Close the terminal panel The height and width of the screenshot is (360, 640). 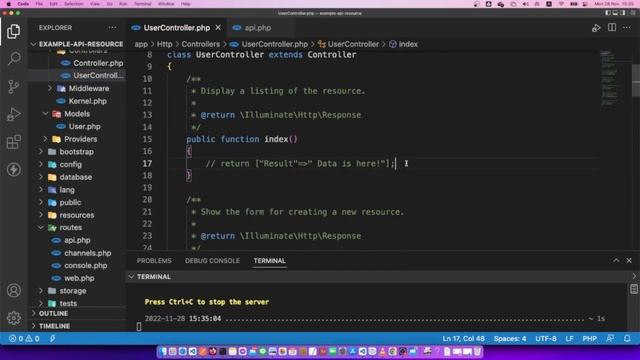tap(629, 260)
